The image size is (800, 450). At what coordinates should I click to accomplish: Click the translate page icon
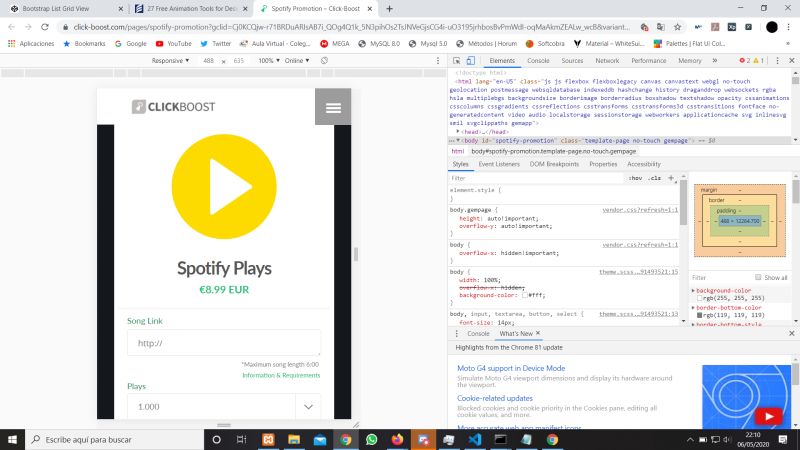pos(661,27)
